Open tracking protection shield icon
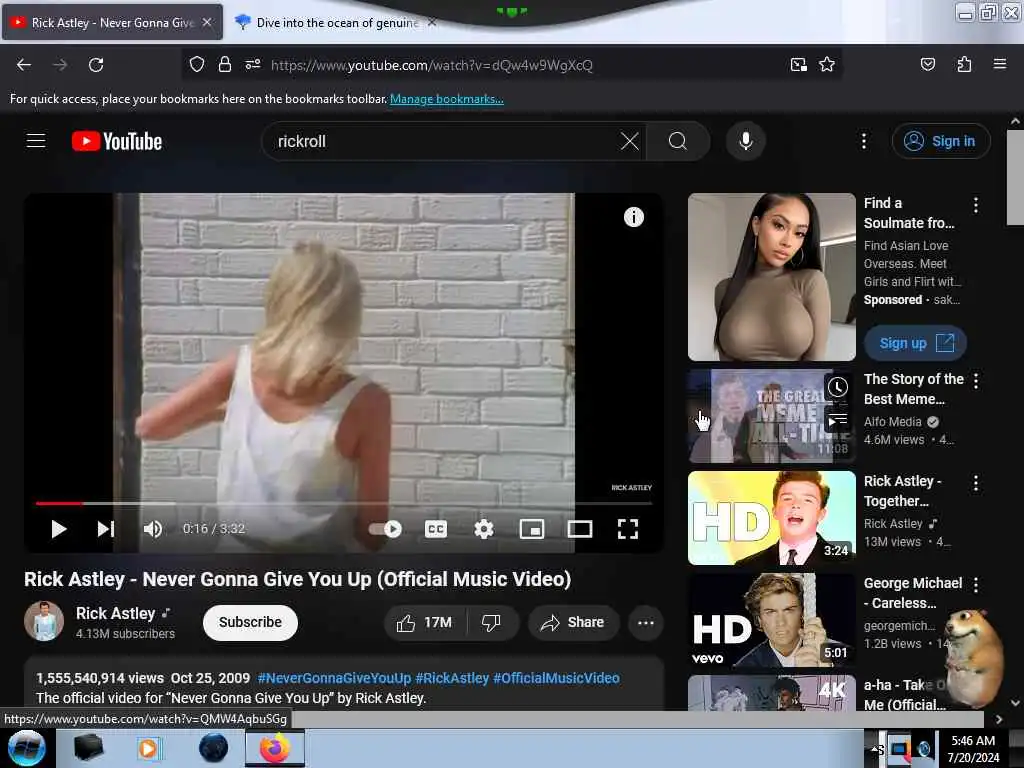Screen dimensions: 1024x768 (197, 65)
